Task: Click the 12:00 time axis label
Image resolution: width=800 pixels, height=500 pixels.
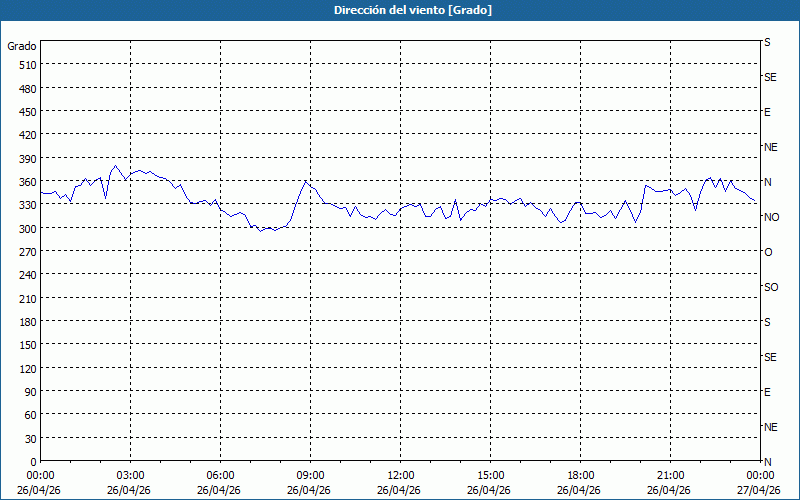Action: click(400, 475)
